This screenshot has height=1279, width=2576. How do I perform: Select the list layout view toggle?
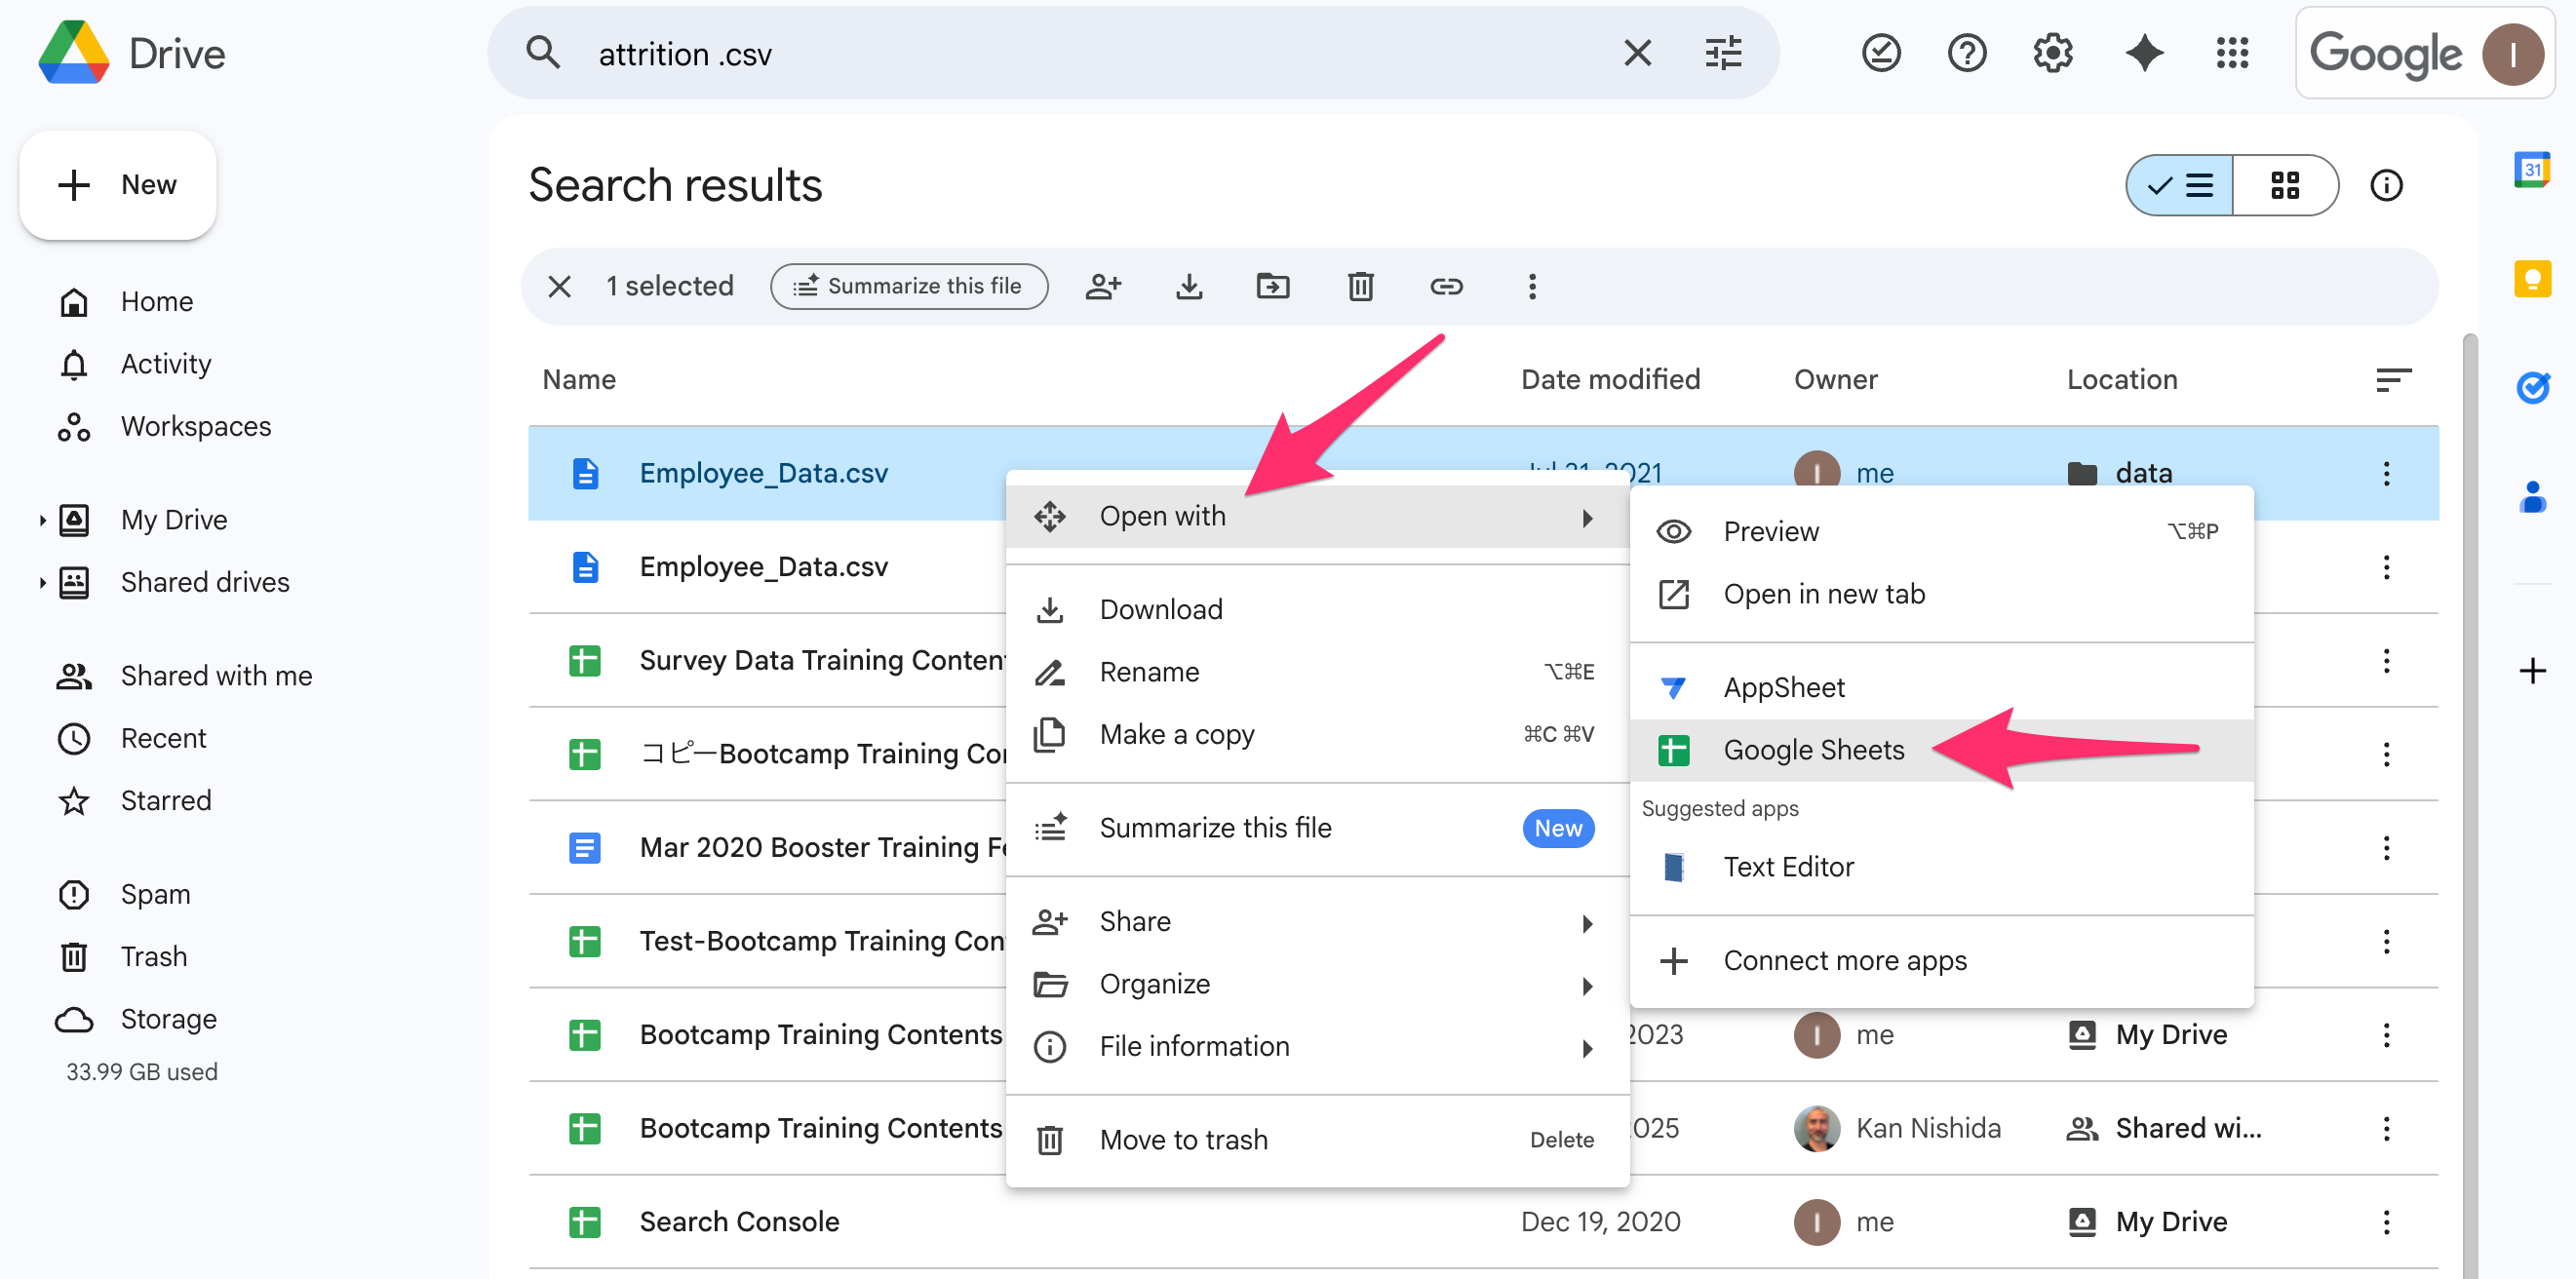point(2181,185)
